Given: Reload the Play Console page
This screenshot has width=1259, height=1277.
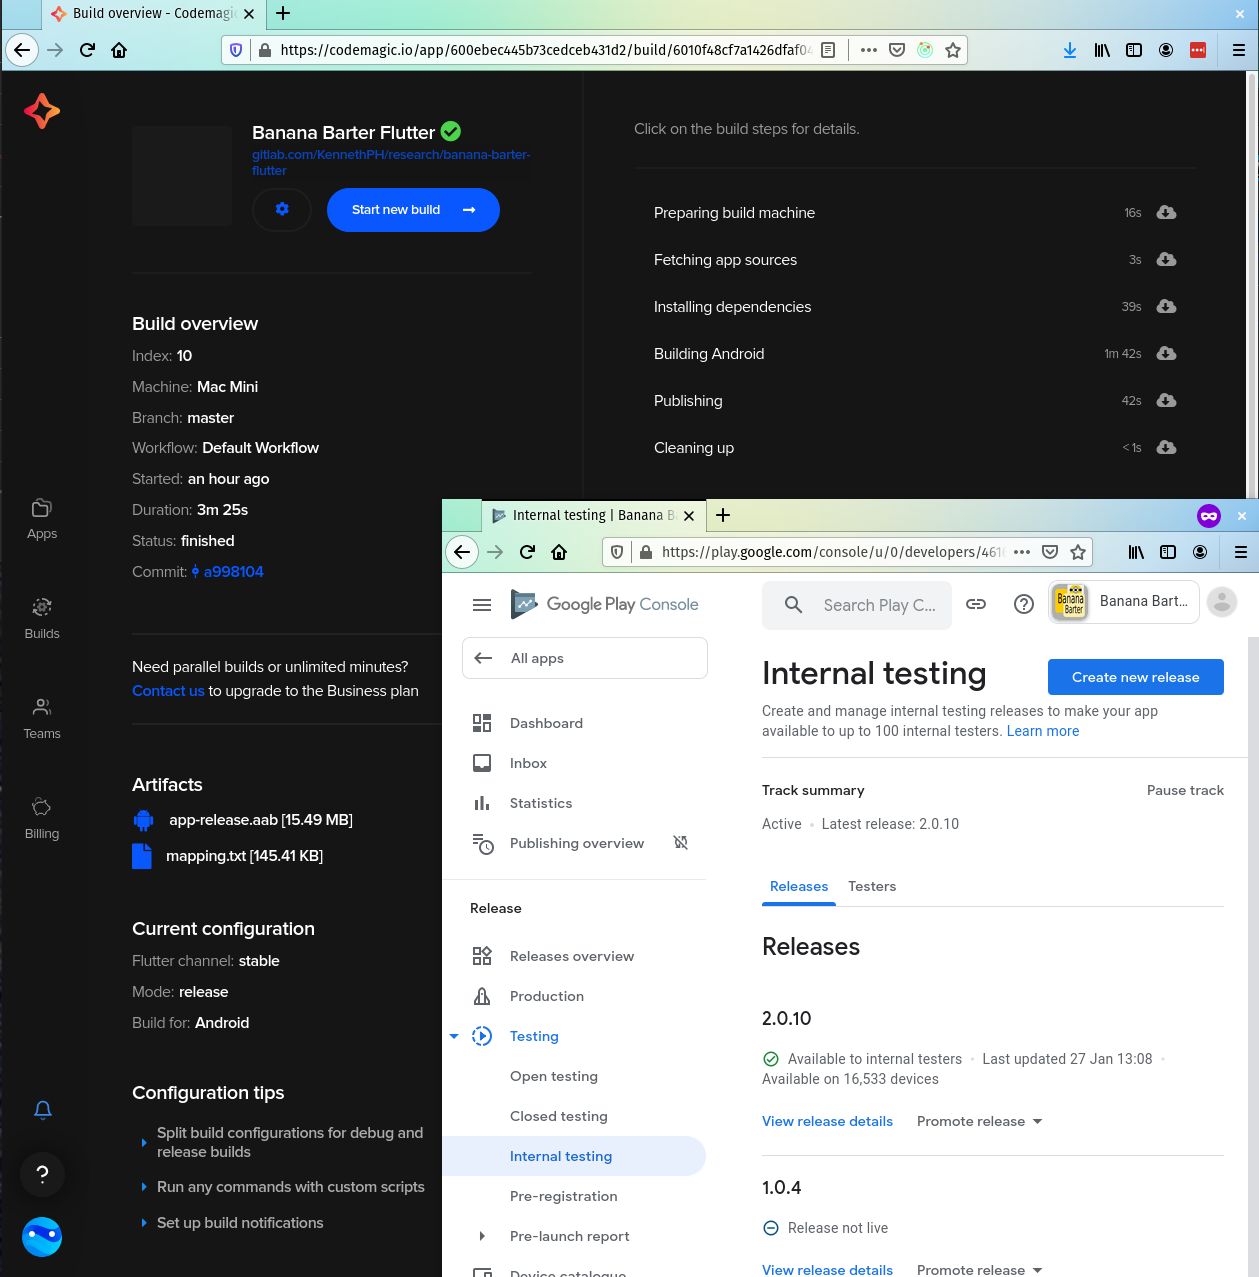Looking at the screenshot, I should 527,552.
